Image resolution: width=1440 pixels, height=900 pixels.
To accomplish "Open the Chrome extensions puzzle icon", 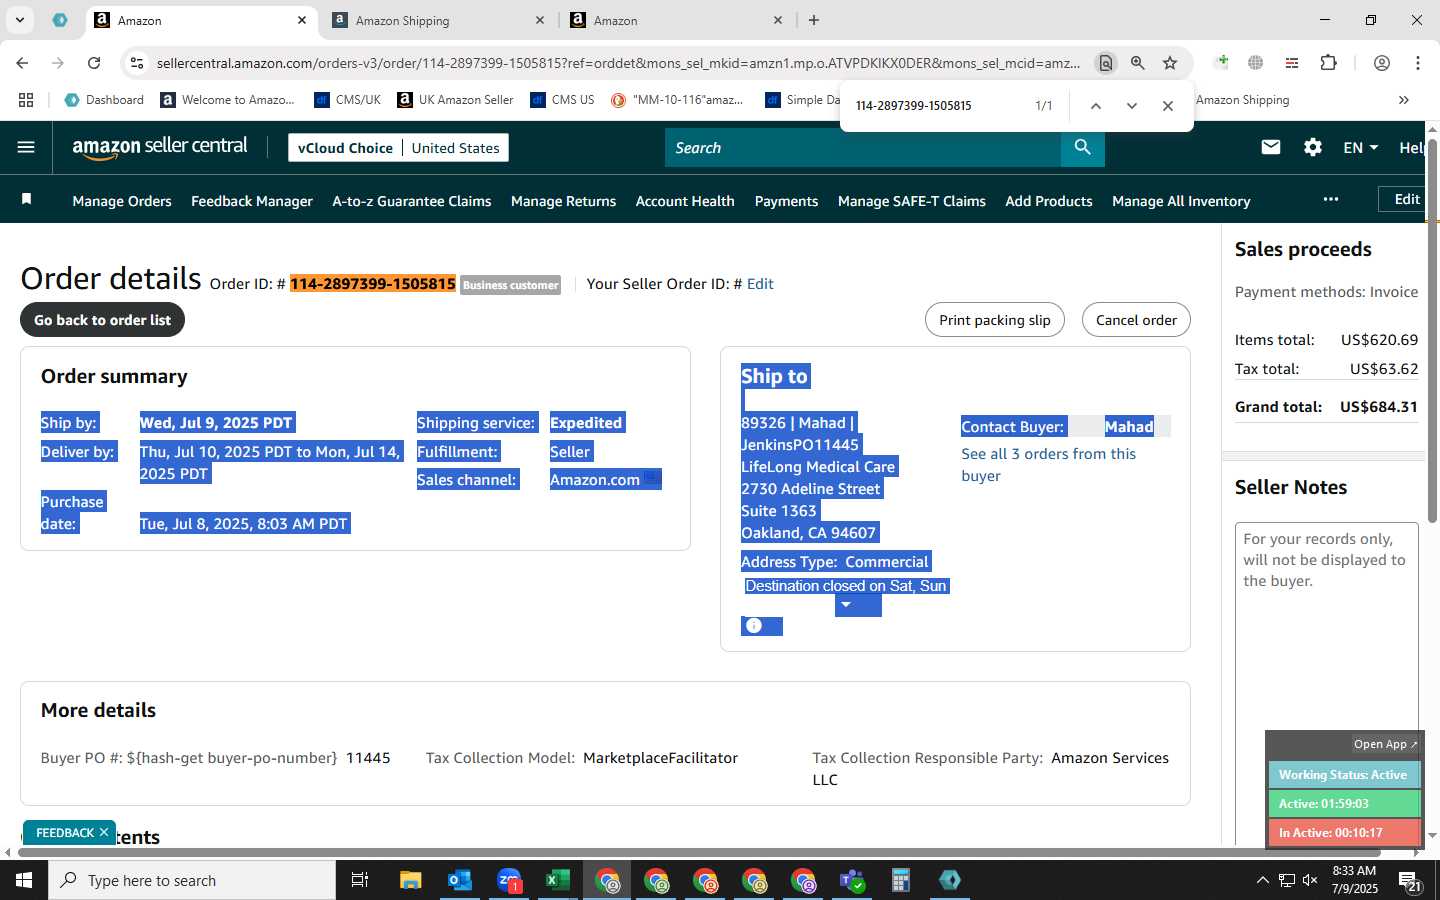I will [x=1328, y=63].
